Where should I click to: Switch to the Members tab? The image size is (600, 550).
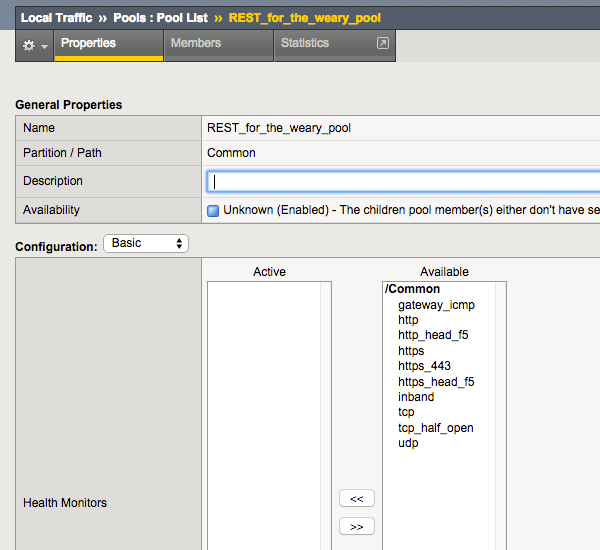point(196,44)
